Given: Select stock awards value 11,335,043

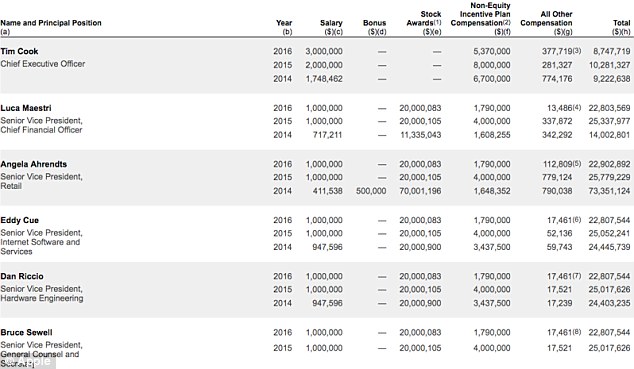Looking at the screenshot, I should (421, 135).
